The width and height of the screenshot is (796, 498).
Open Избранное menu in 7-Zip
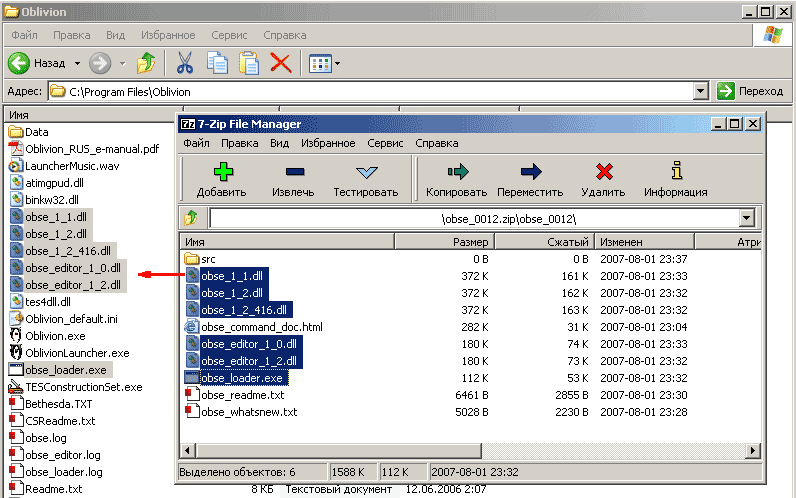coord(328,143)
